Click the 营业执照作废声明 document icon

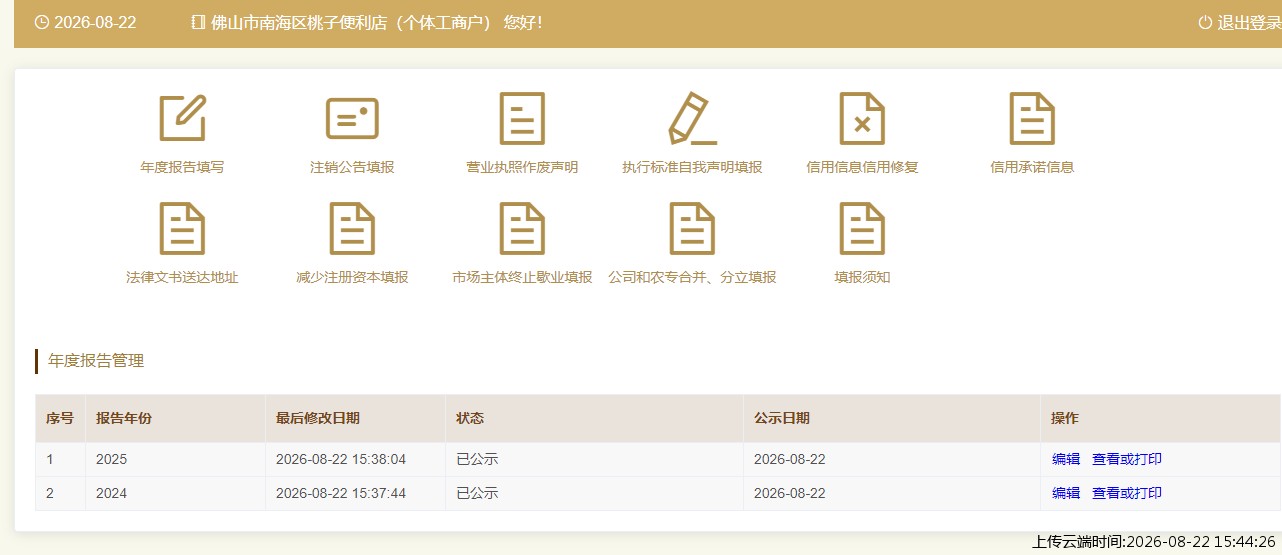(522, 118)
